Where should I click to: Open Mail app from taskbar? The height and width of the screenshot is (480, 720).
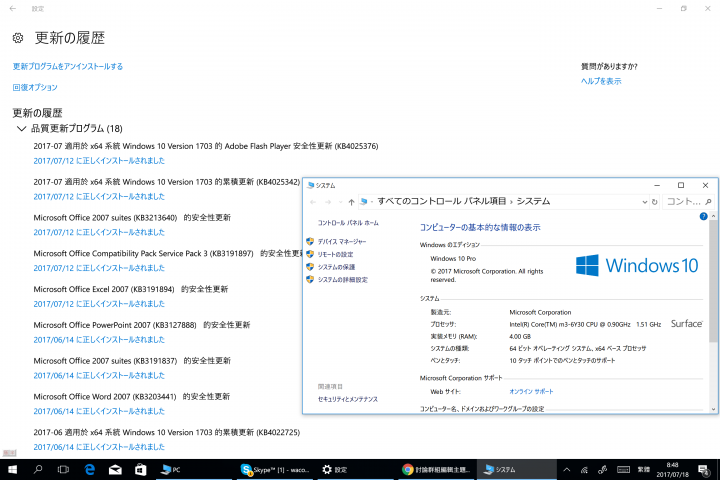point(115,469)
